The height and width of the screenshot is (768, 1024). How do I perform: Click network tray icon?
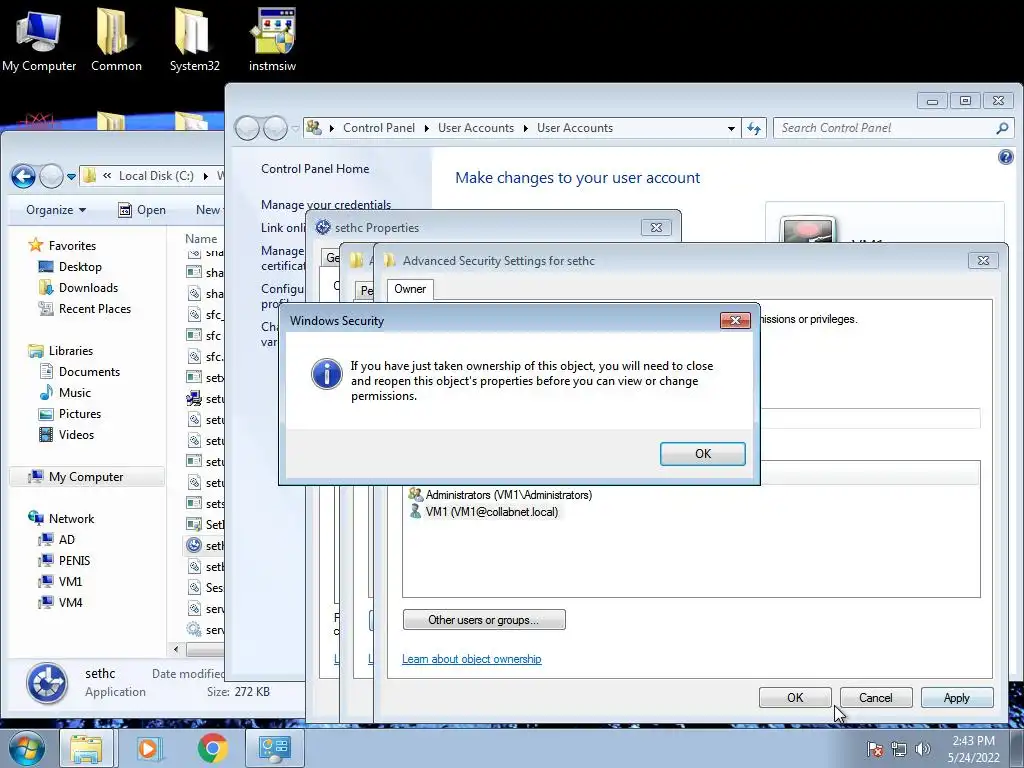click(899, 749)
